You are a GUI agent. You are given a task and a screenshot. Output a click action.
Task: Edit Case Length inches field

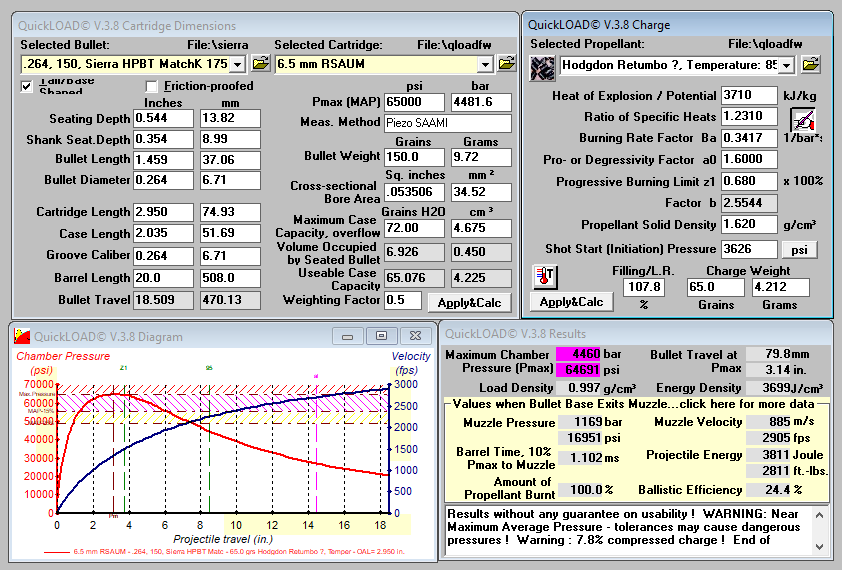coord(163,234)
